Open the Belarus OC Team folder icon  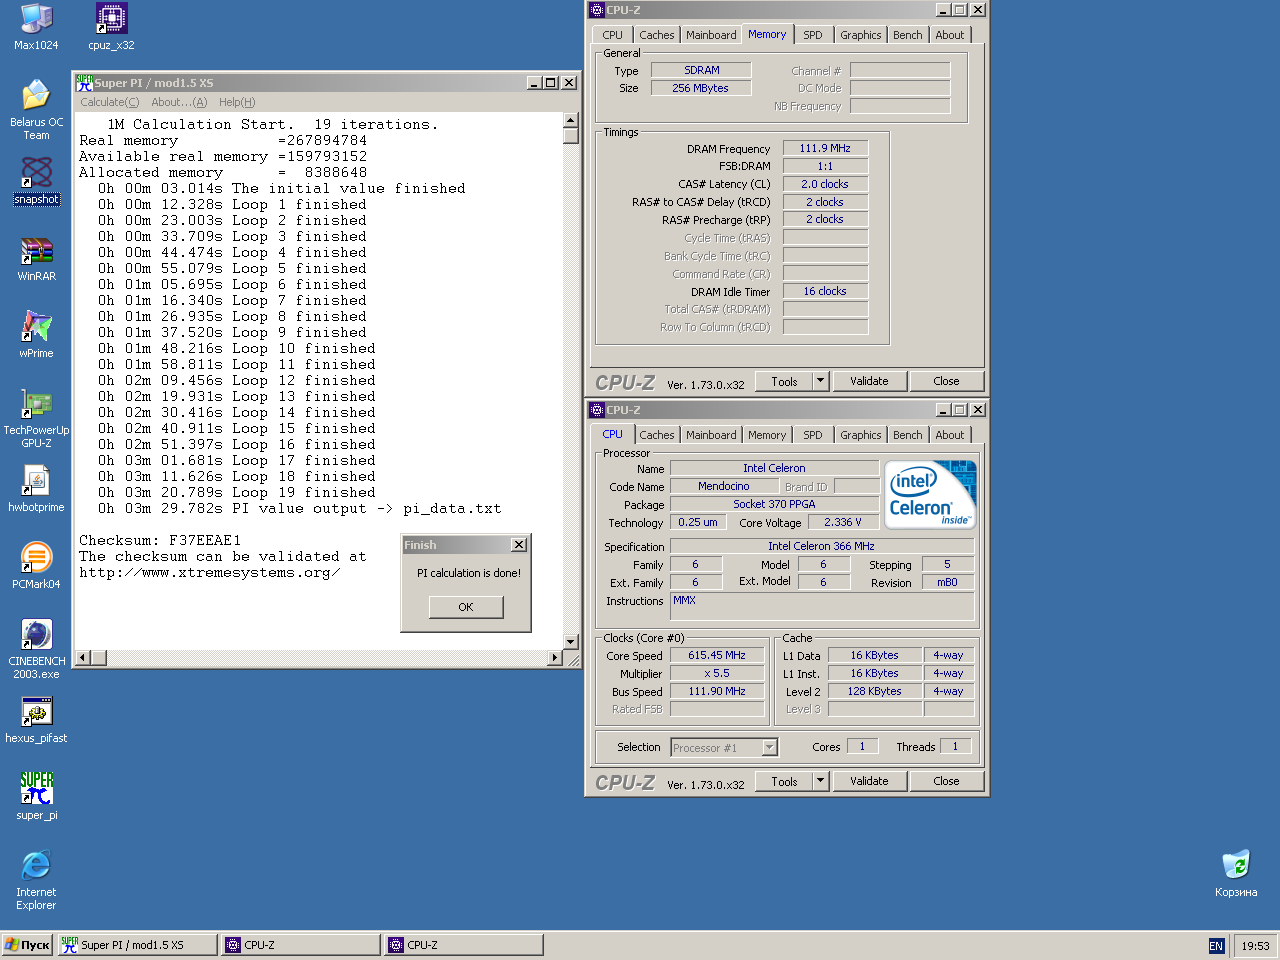click(36, 110)
